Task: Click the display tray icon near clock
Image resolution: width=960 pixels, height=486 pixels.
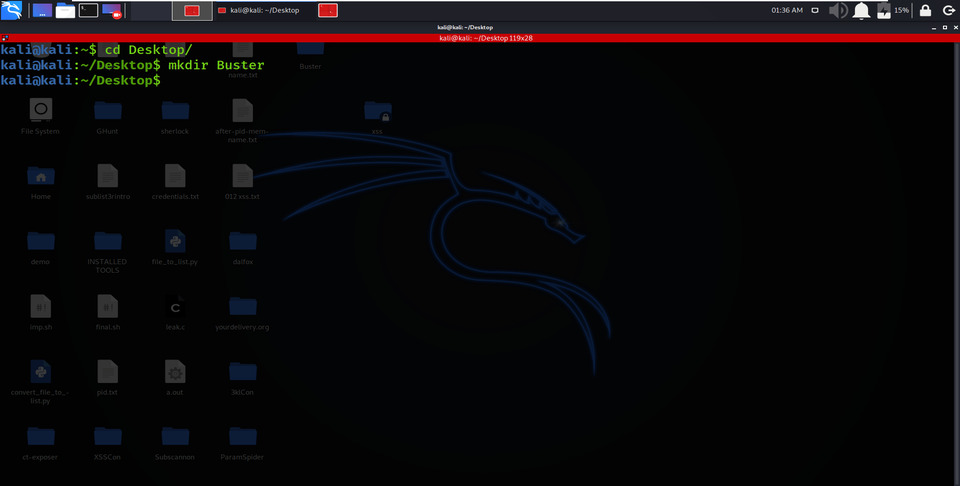Action: coord(815,10)
